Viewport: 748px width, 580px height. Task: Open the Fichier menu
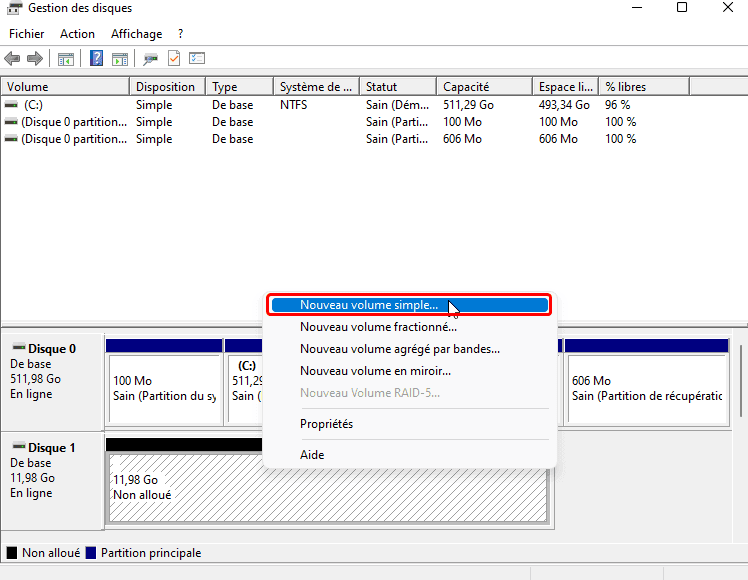pos(27,34)
